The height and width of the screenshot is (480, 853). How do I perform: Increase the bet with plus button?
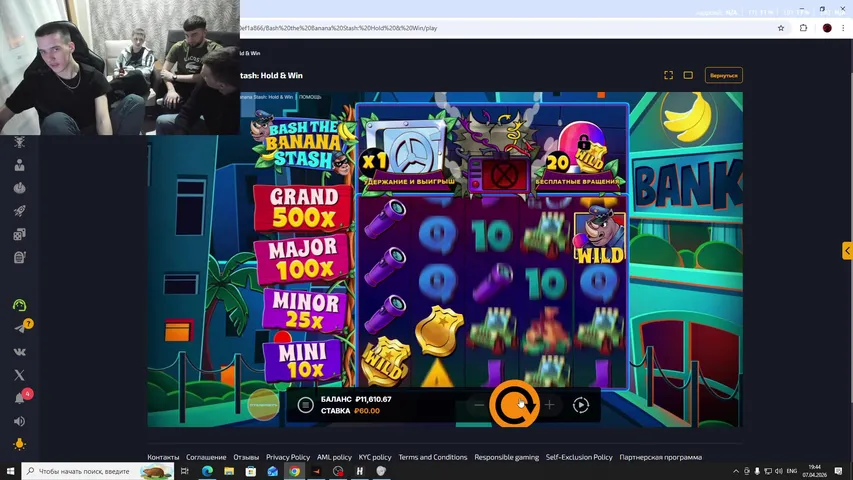[x=549, y=405]
